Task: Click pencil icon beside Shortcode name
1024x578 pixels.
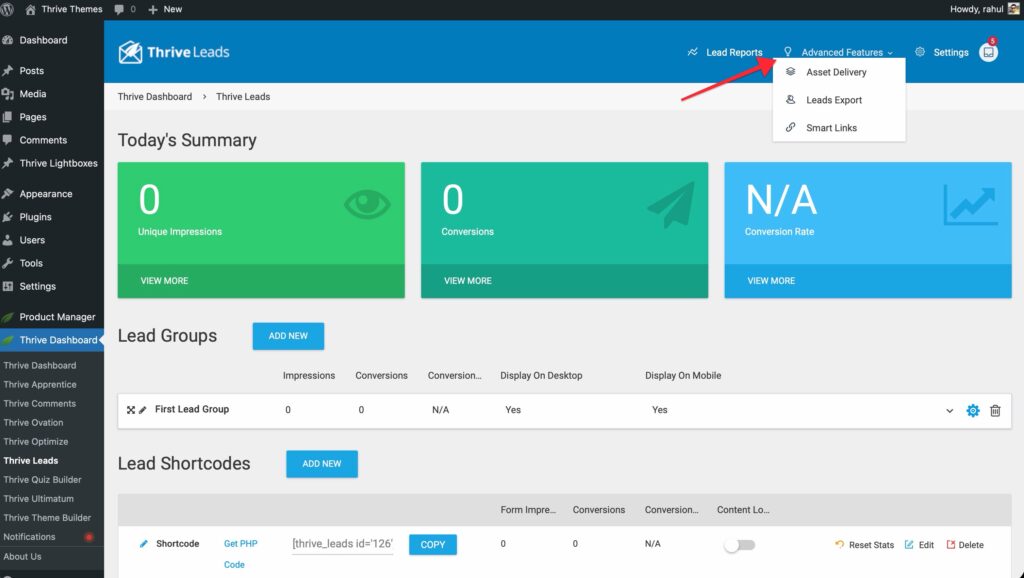Action: pos(144,544)
